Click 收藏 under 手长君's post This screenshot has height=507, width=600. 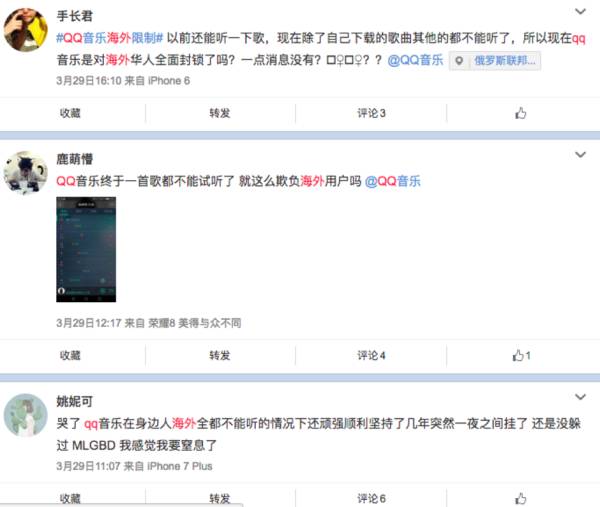pyautogui.click(x=70, y=113)
